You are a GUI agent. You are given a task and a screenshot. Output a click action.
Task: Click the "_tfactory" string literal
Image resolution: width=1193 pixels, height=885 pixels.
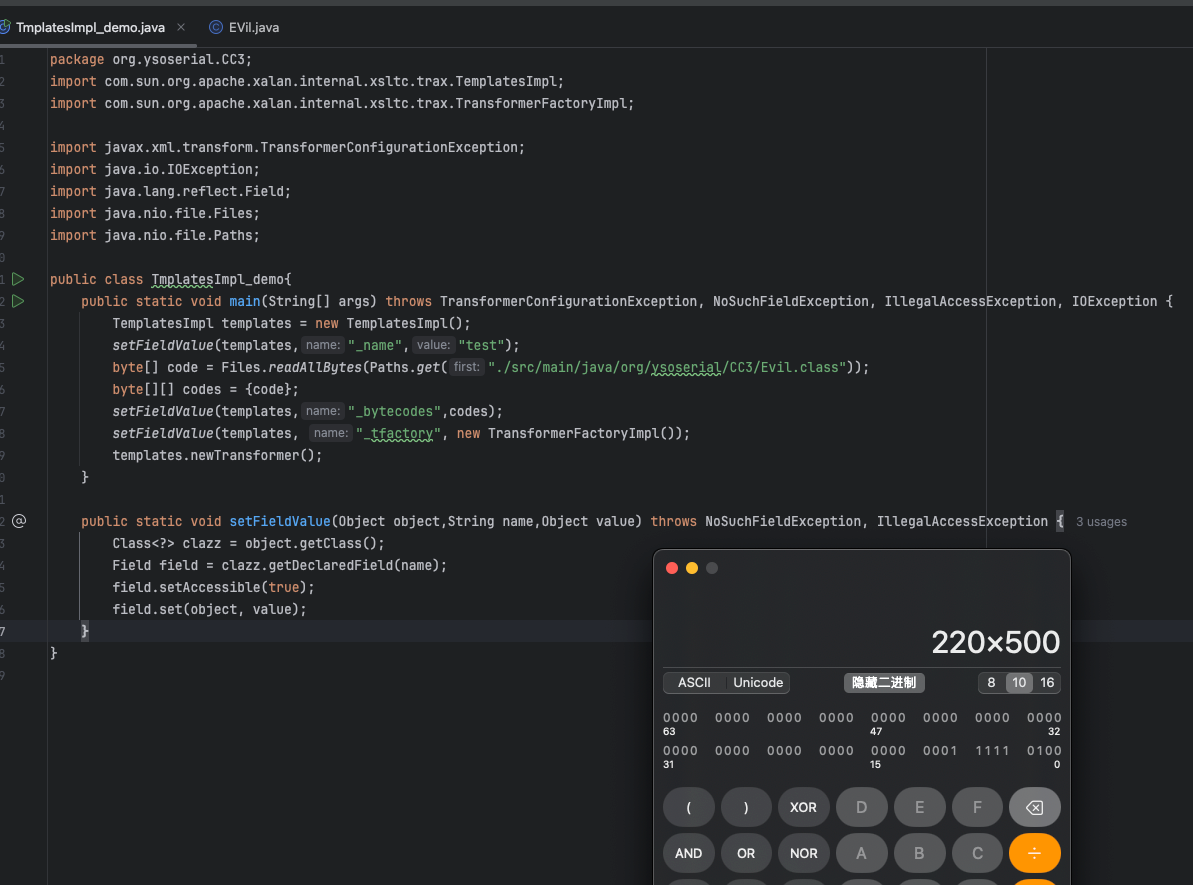pos(399,434)
